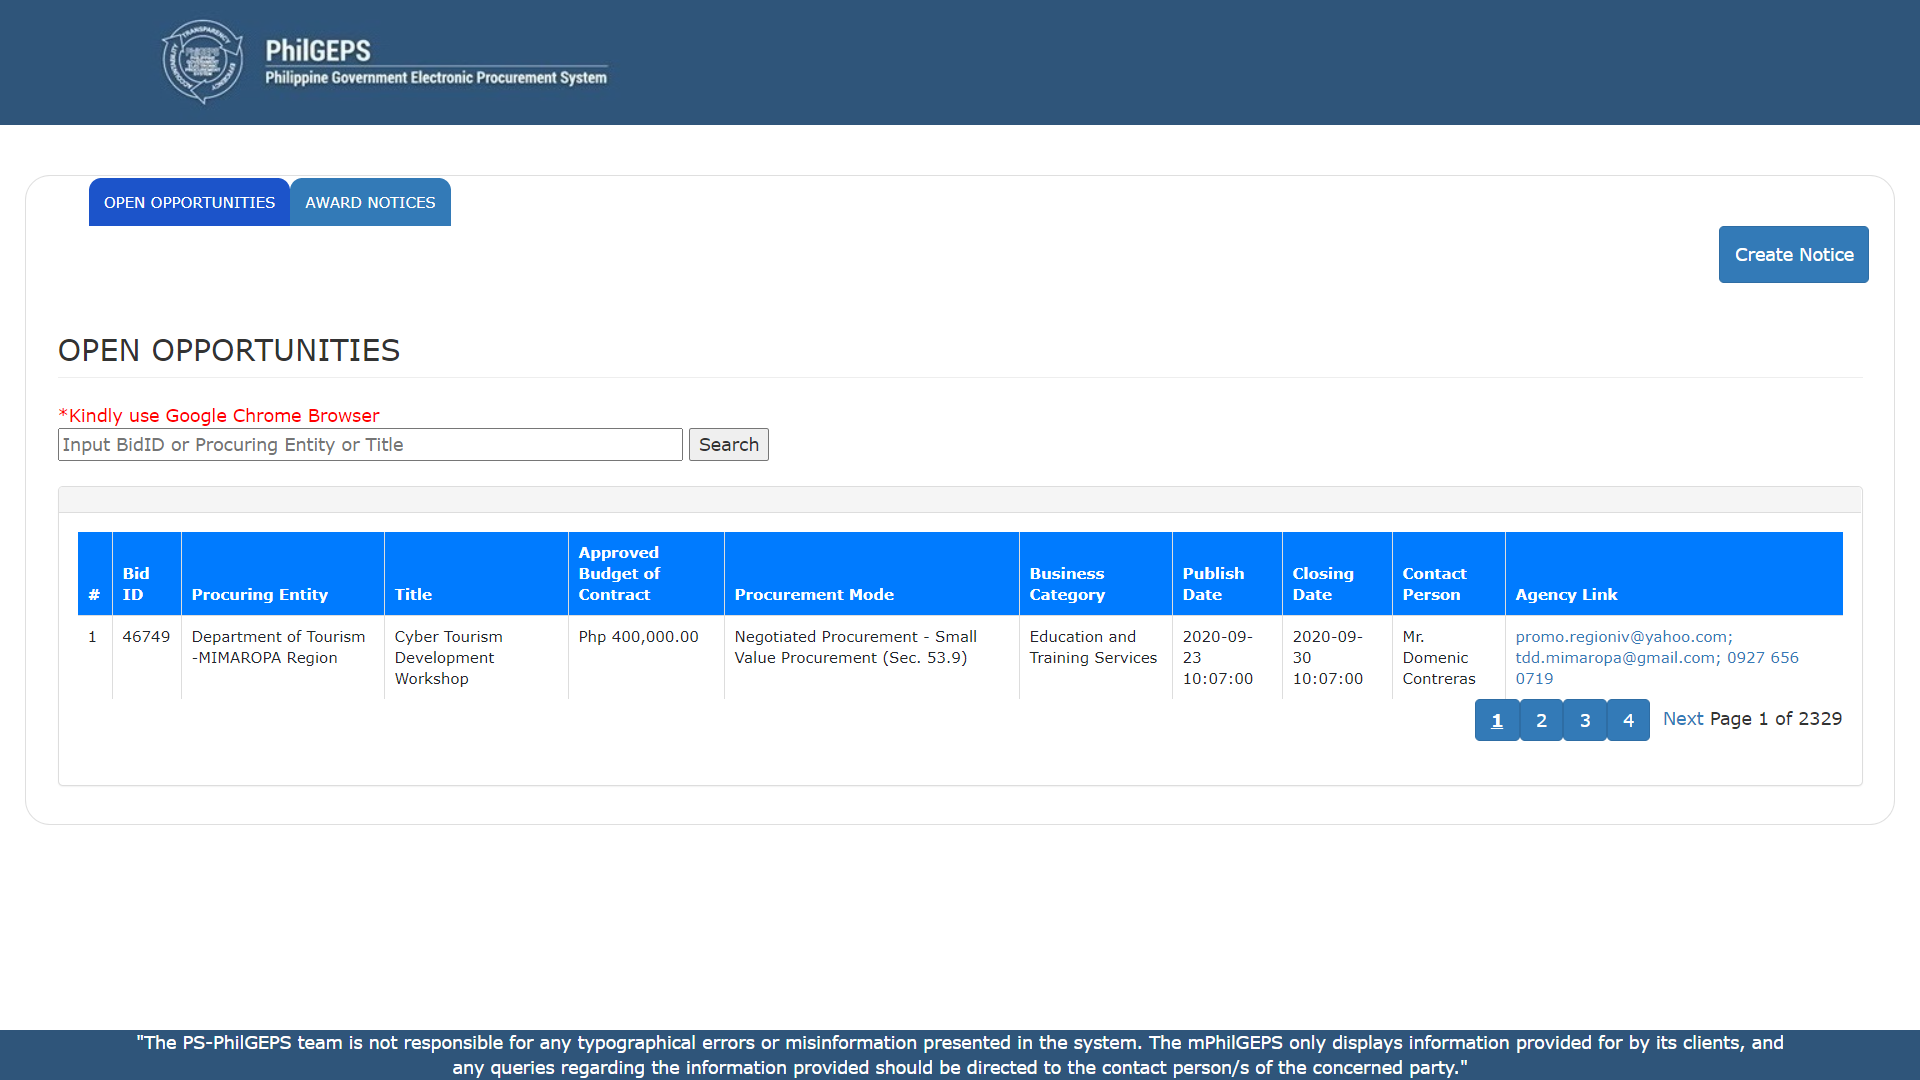This screenshot has height=1080, width=1920.
Task: Click the Contact Person column header
Action: tap(1448, 573)
